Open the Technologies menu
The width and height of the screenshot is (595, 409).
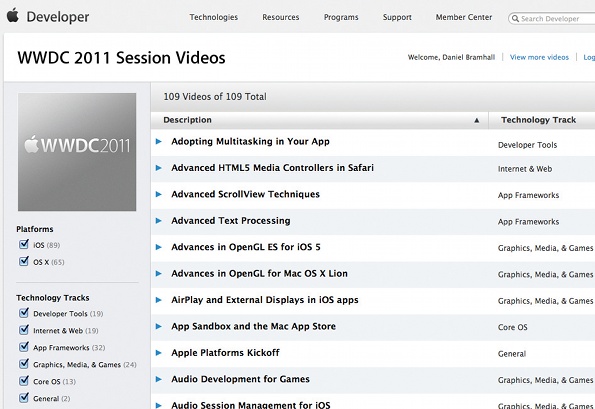[214, 17]
